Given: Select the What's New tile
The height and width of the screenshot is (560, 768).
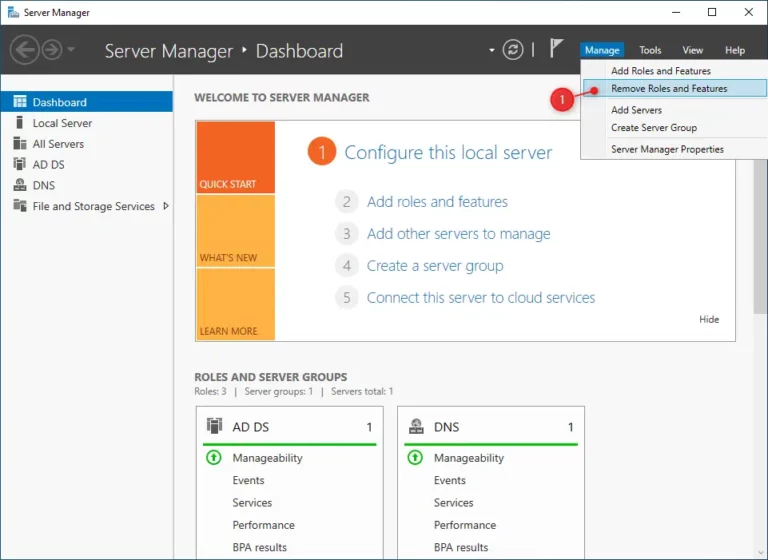Looking at the screenshot, I should (x=236, y=231).
